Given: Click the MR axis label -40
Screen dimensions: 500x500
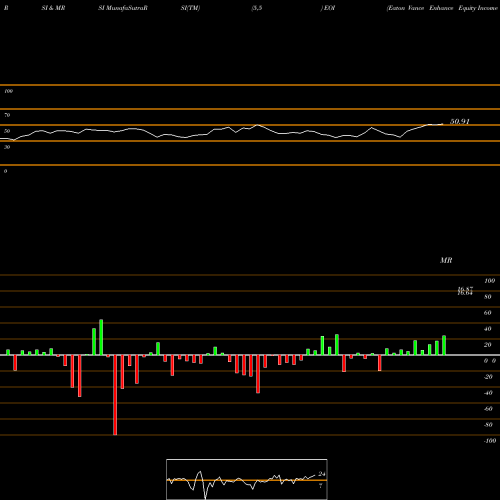Looking at the screenshot, I should (x=488, y=393).
